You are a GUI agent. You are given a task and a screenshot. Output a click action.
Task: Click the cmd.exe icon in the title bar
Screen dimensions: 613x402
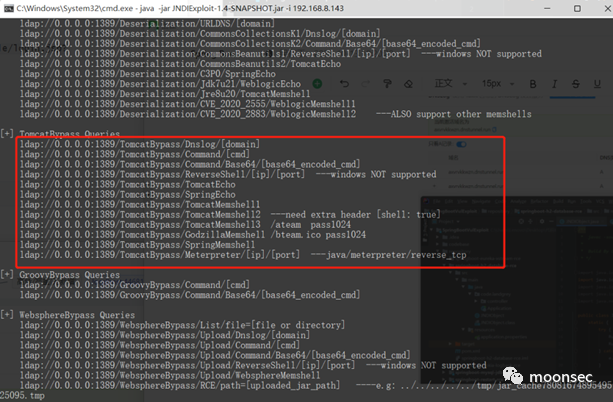(9, 8)
